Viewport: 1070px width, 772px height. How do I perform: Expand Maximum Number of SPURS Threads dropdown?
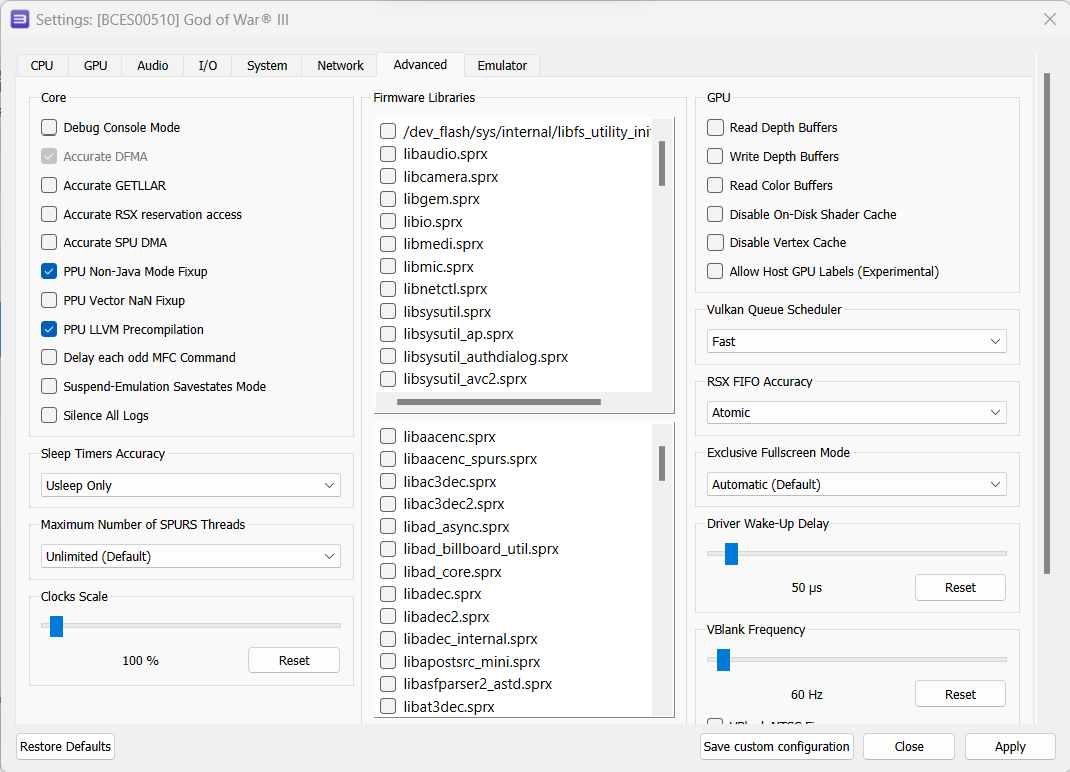coord(190,556)
